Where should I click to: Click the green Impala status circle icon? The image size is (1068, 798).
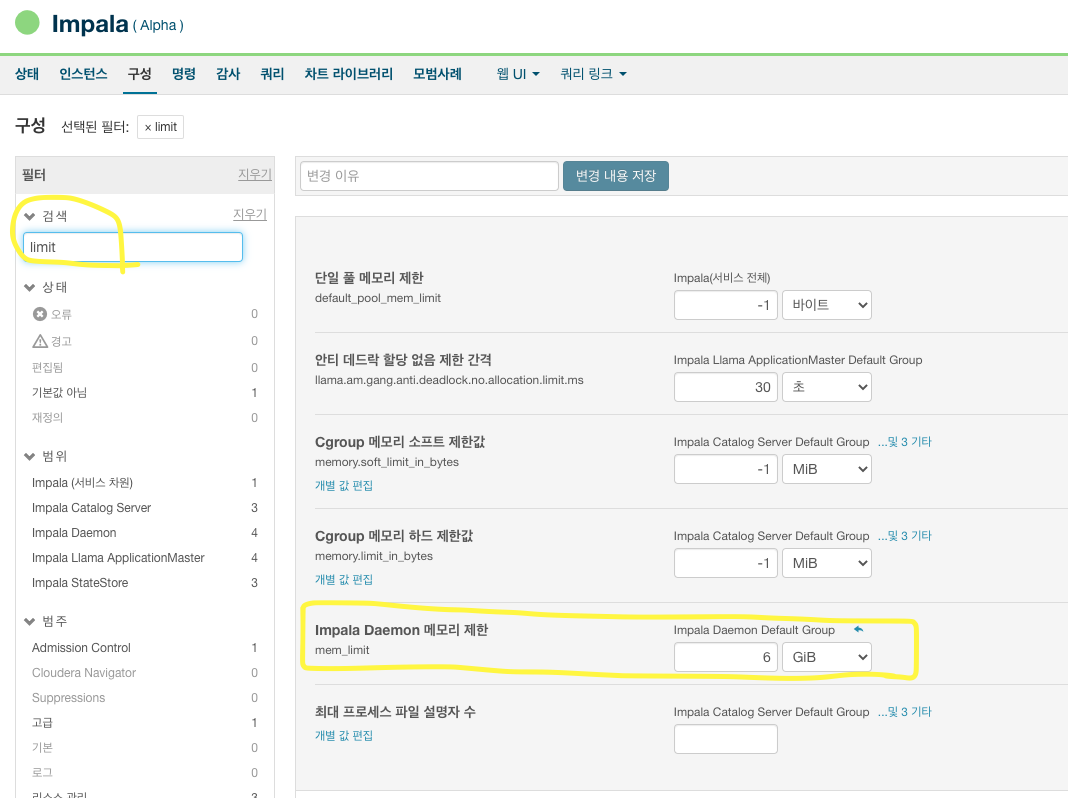[x=27, y=22]
